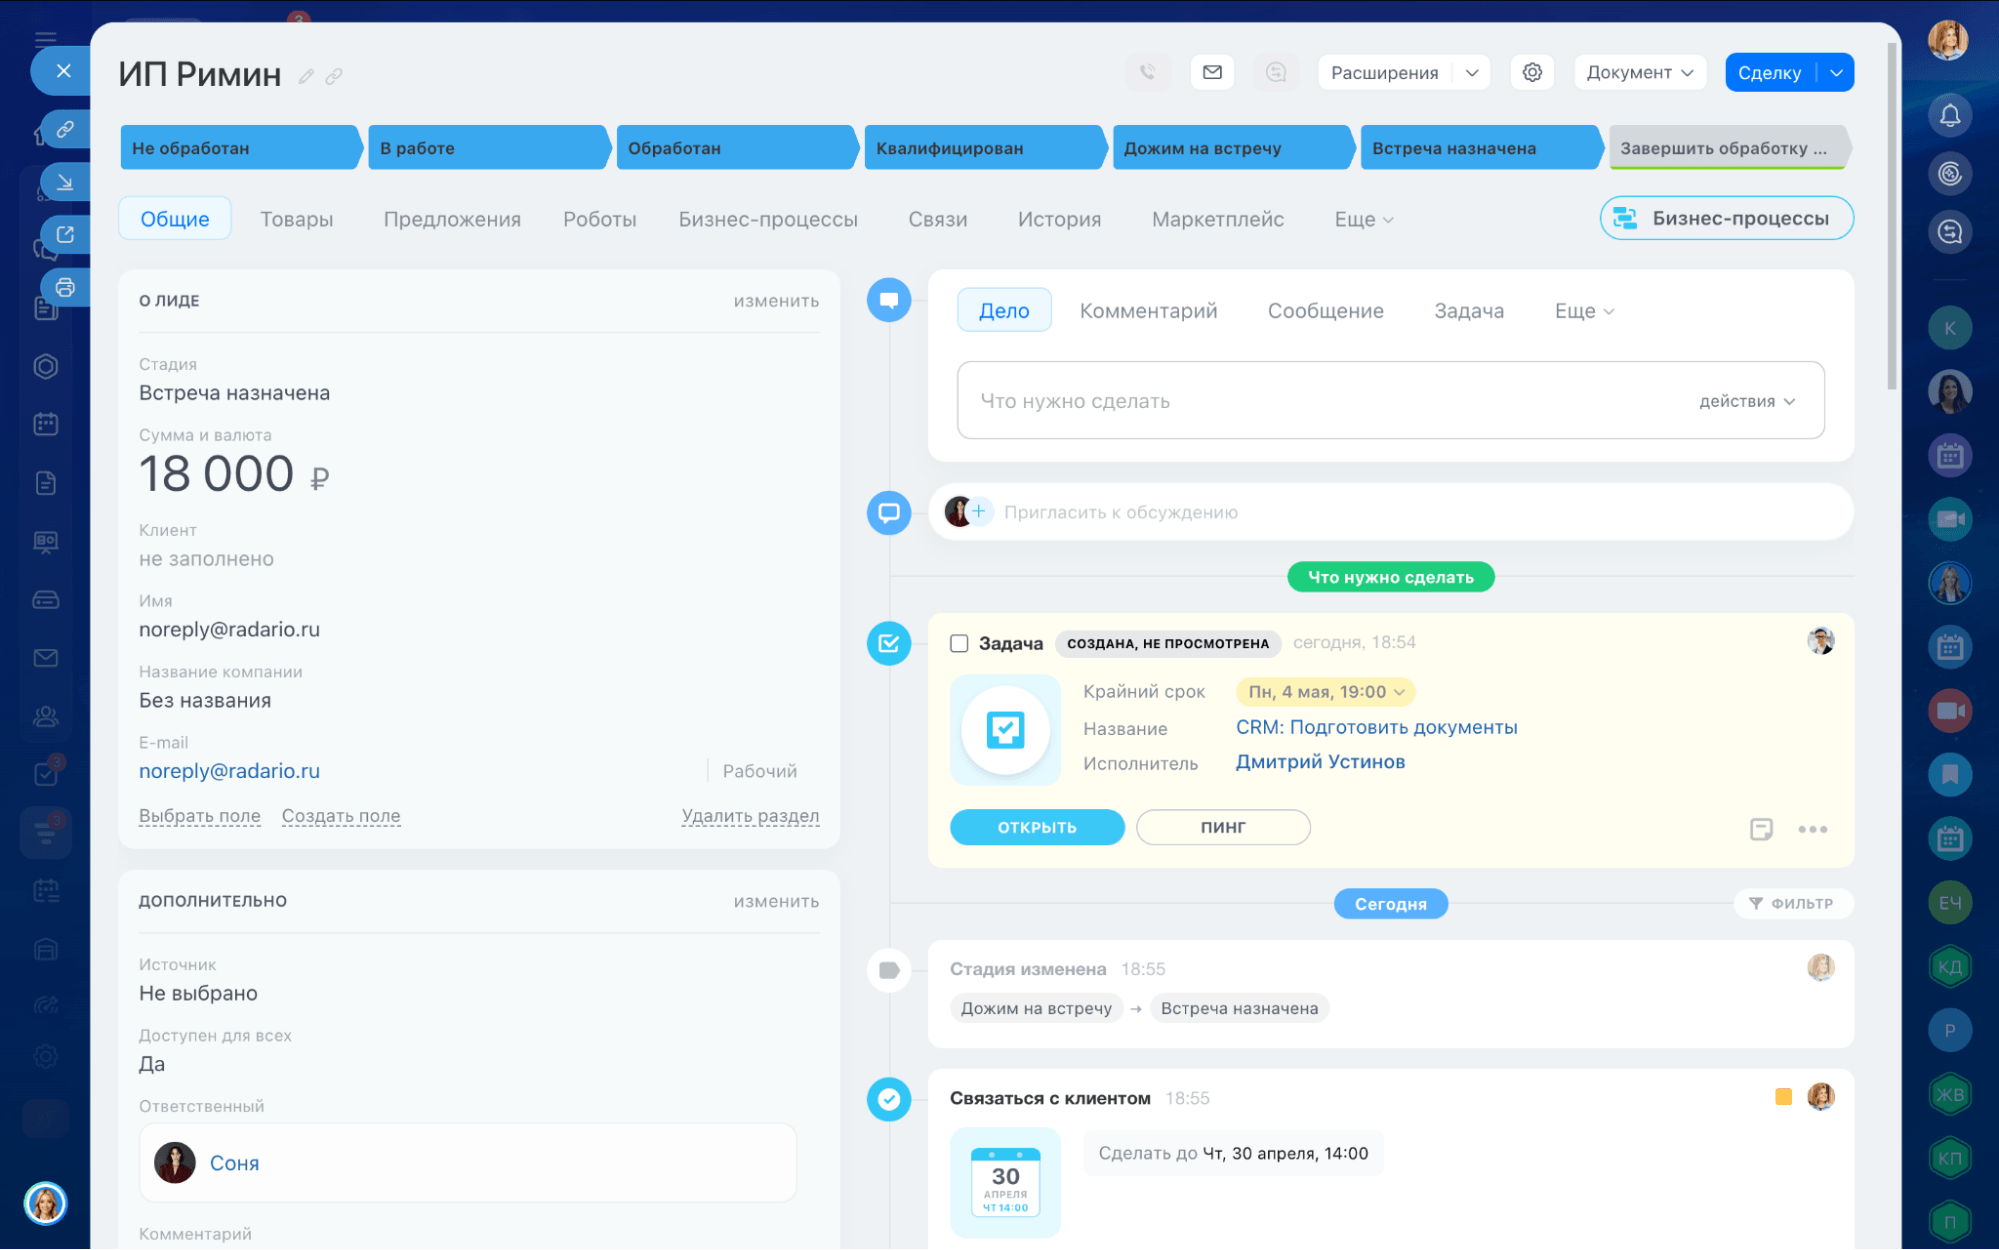This screenshot has height=1250, width=1999.
Task: Tick the Задача completion checkbox
Action: pos(959,643)
